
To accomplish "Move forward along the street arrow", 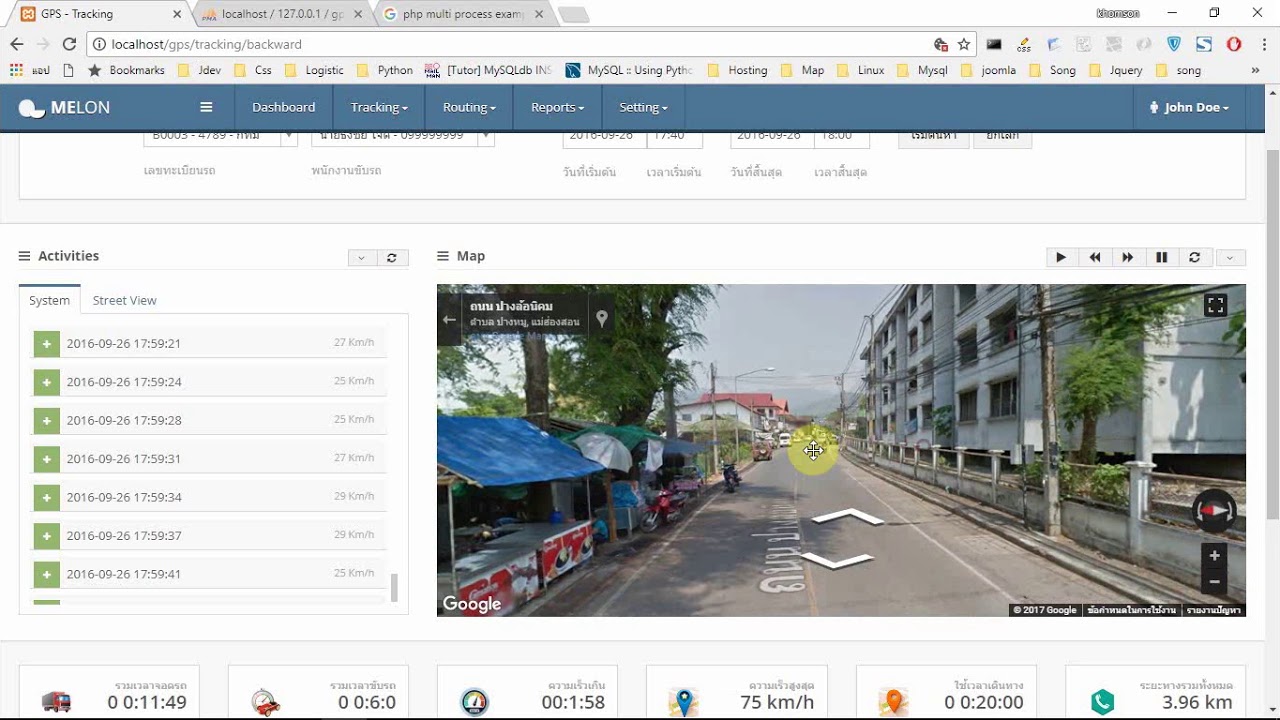I will coord(846,517).
